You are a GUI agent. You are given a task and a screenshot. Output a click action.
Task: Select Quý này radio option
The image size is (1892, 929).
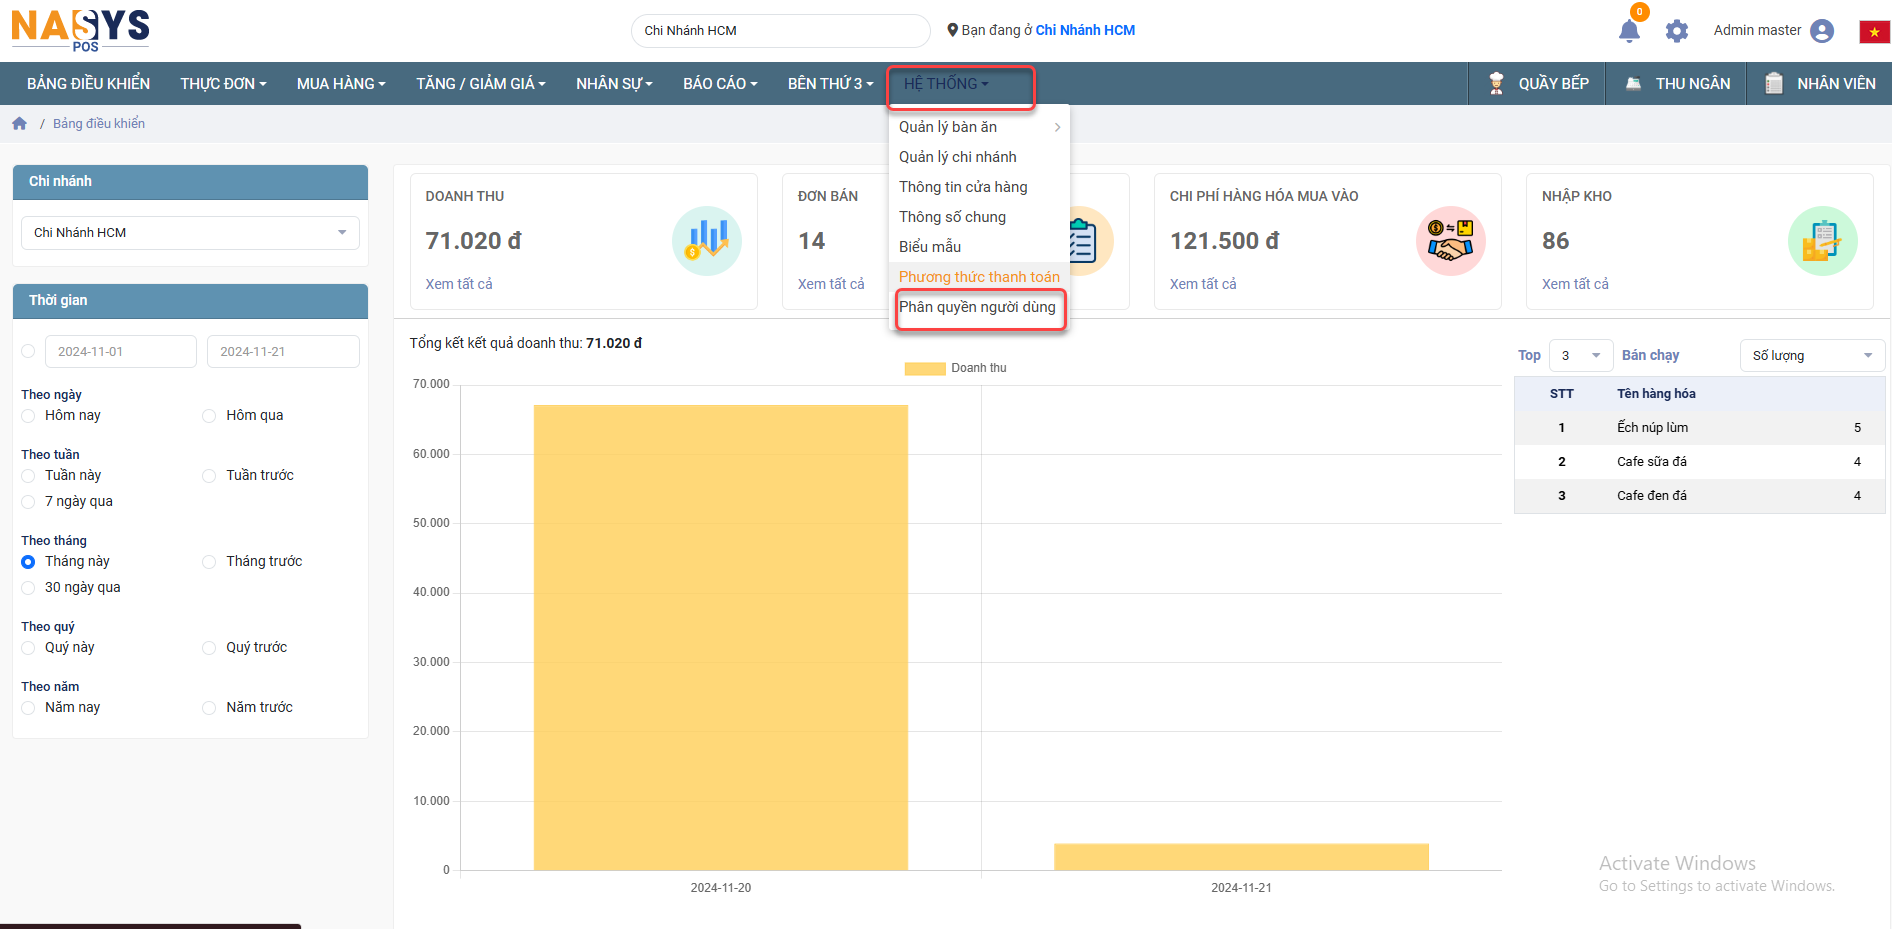(28, 648)
